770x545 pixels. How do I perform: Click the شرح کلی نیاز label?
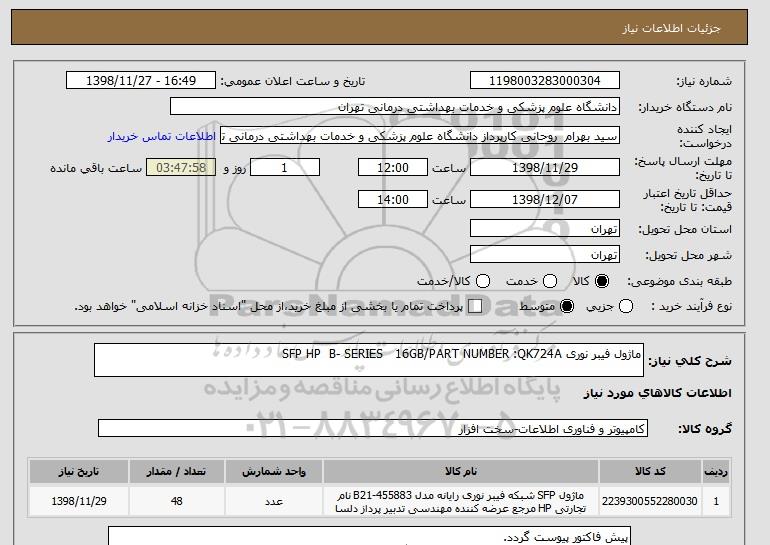(x=690, y=361)
